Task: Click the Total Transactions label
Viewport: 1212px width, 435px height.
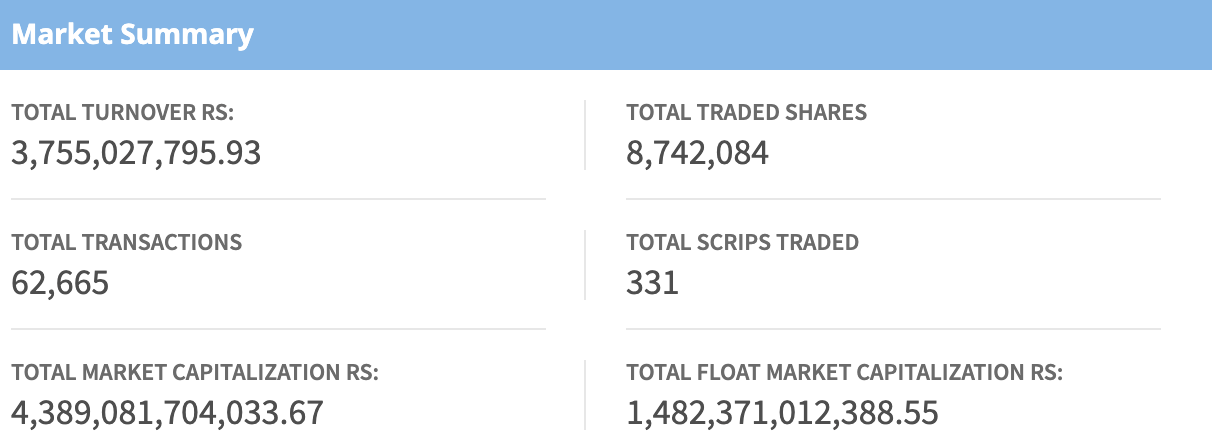Action: 126,242
